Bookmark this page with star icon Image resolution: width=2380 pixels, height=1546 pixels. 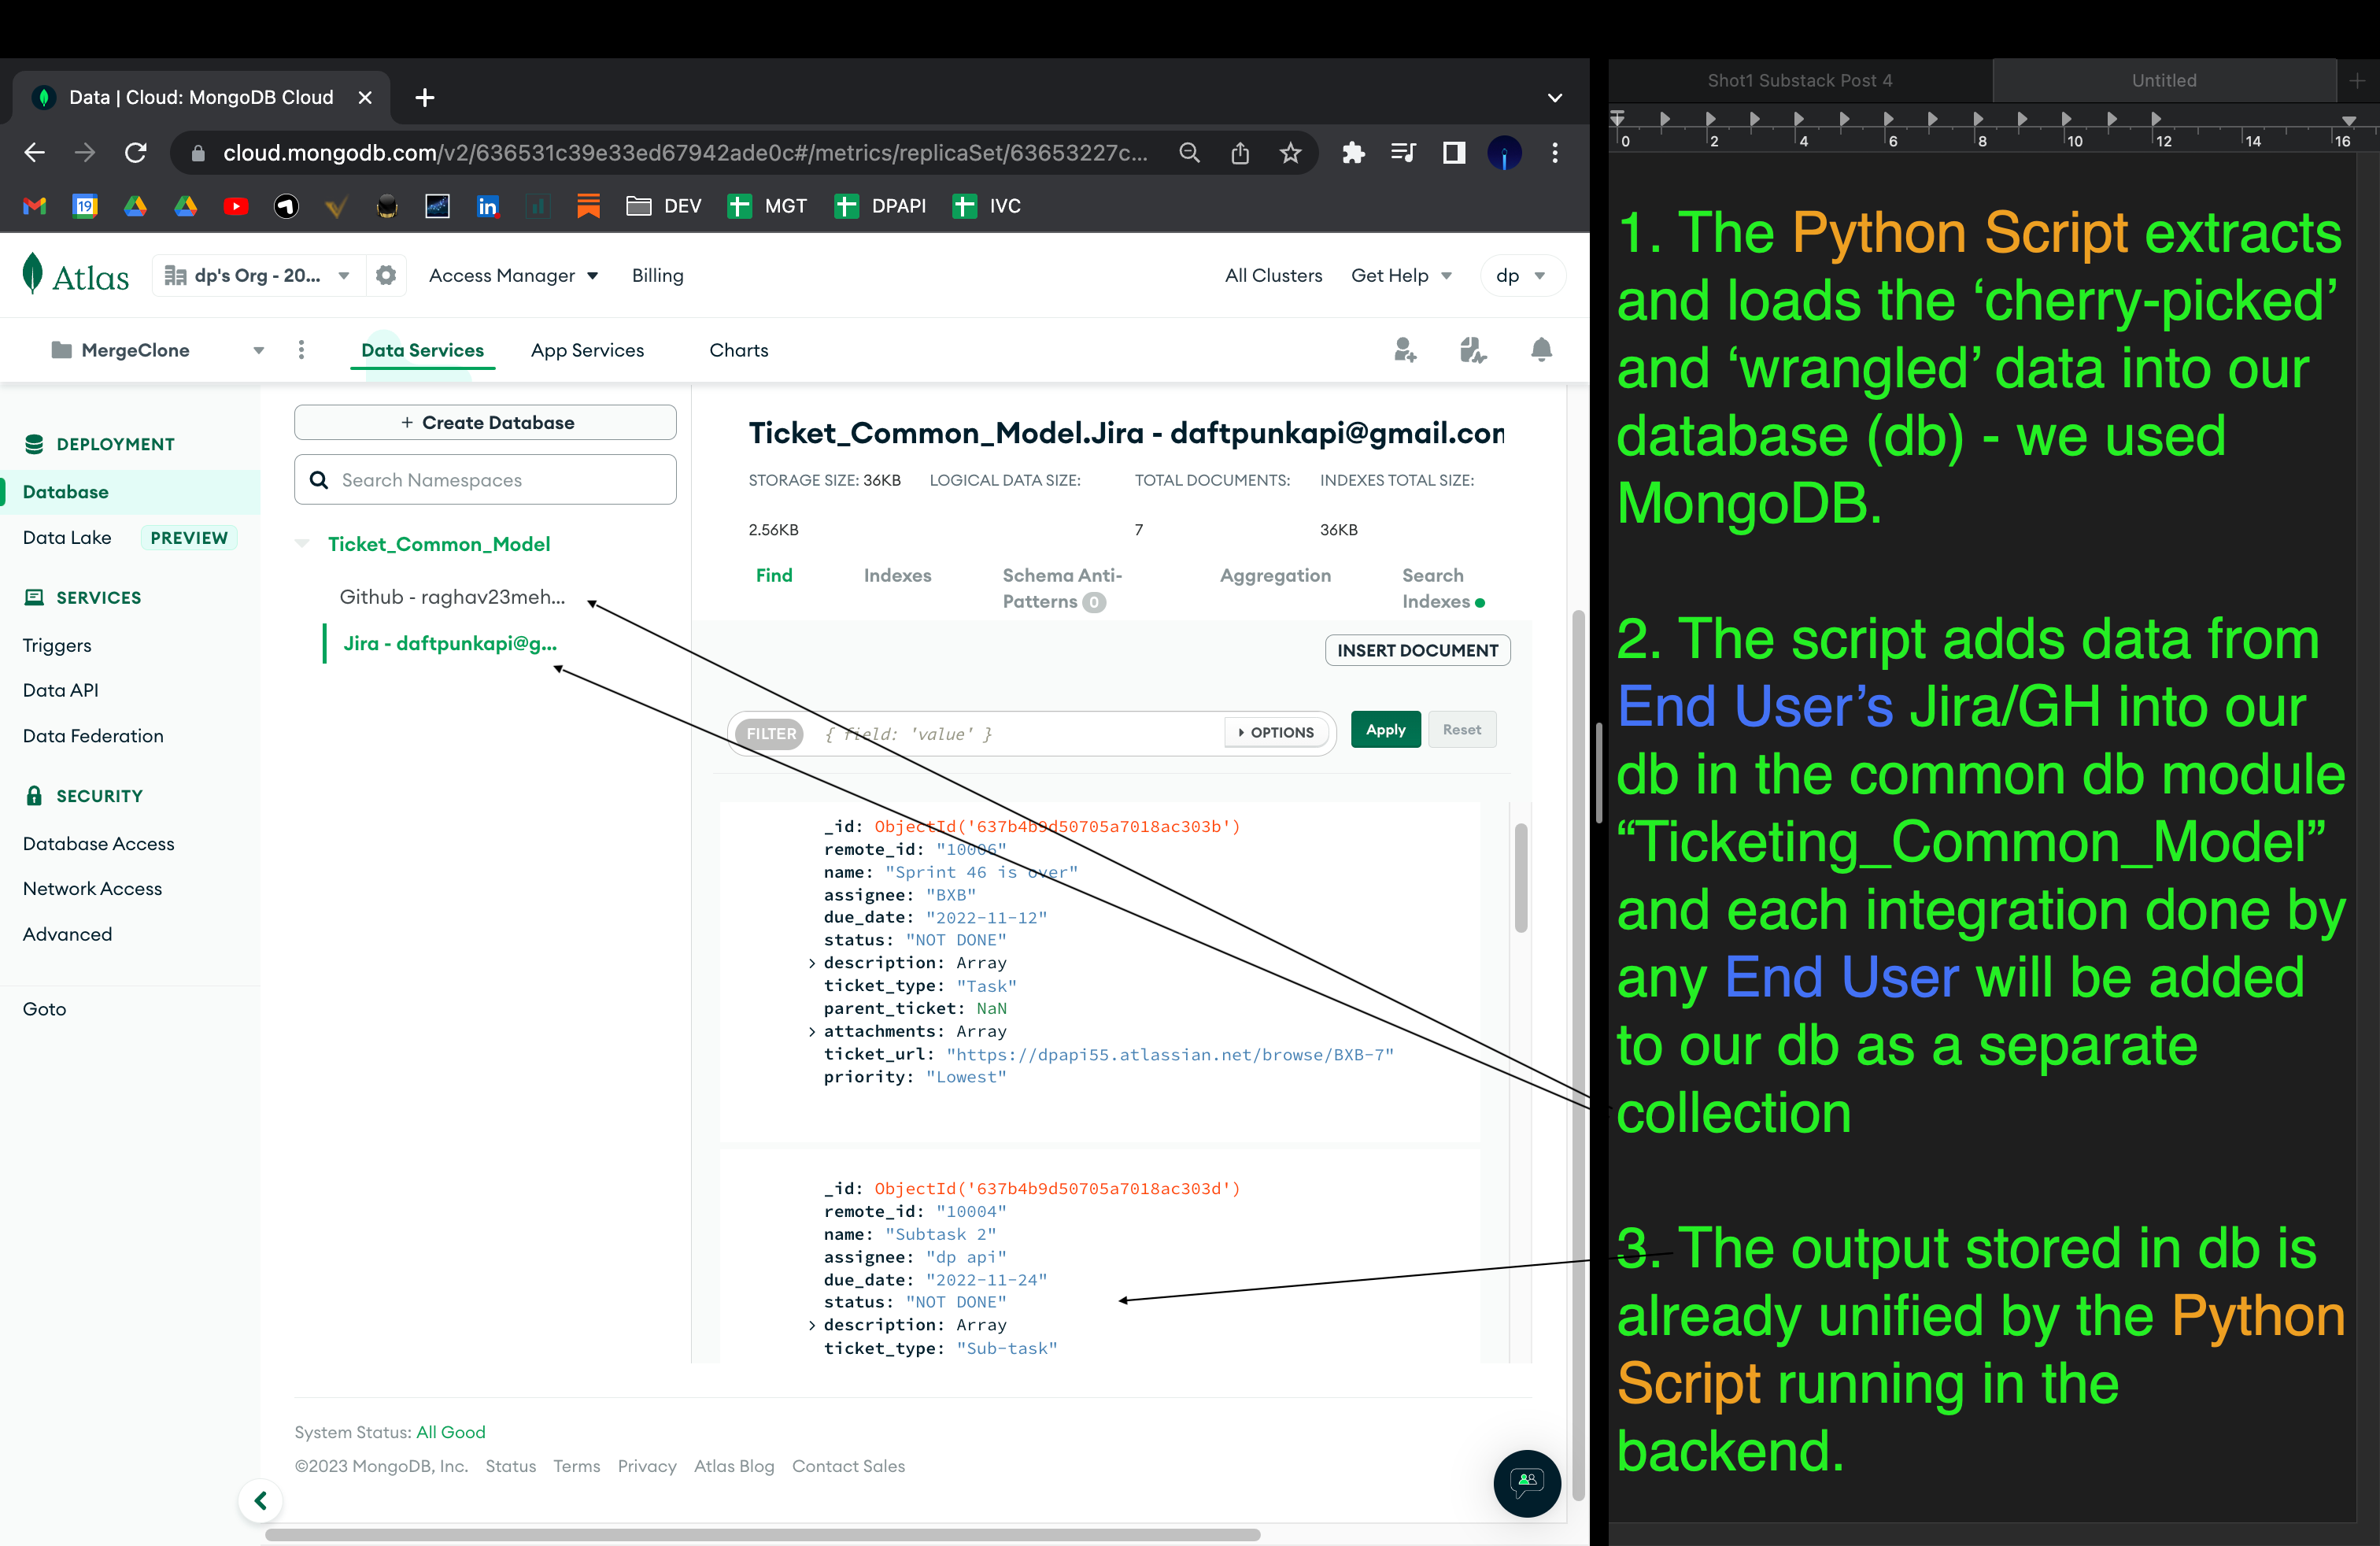pos(1291,153)
